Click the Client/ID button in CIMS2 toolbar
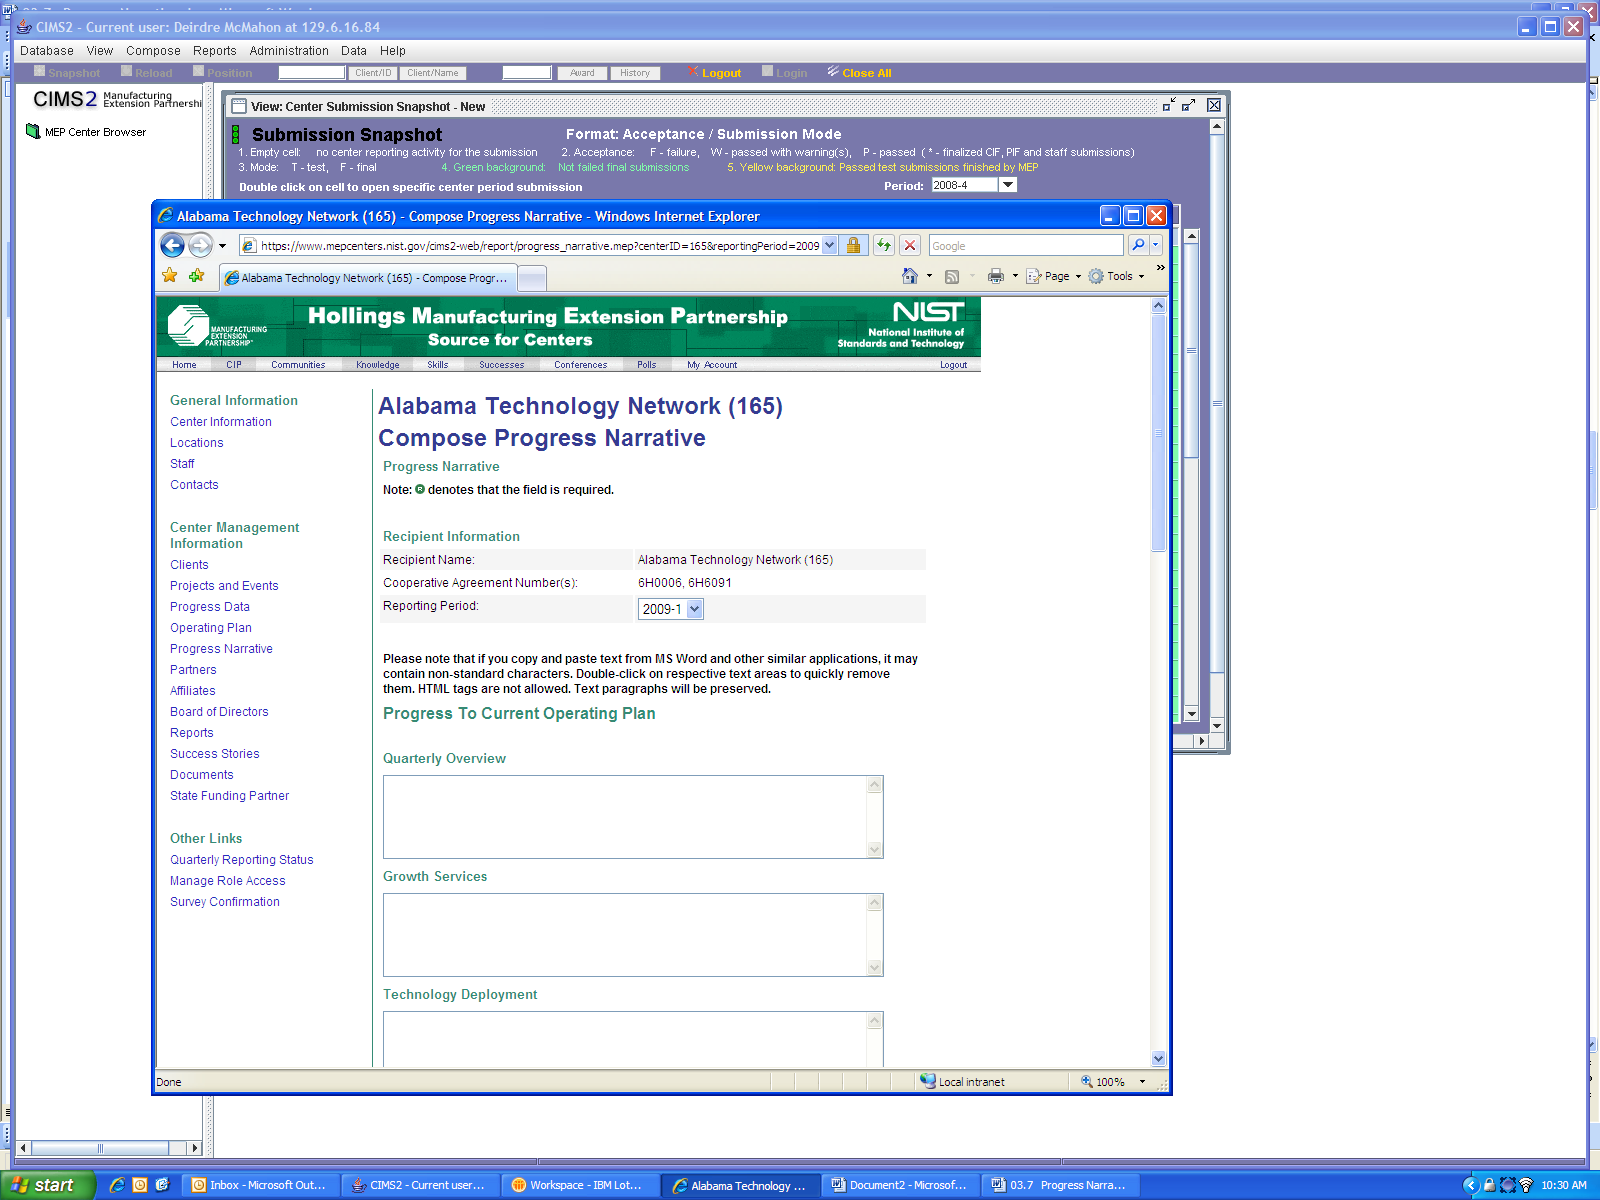Screen dimensions: 1600x1200 [x=373, y=73]
